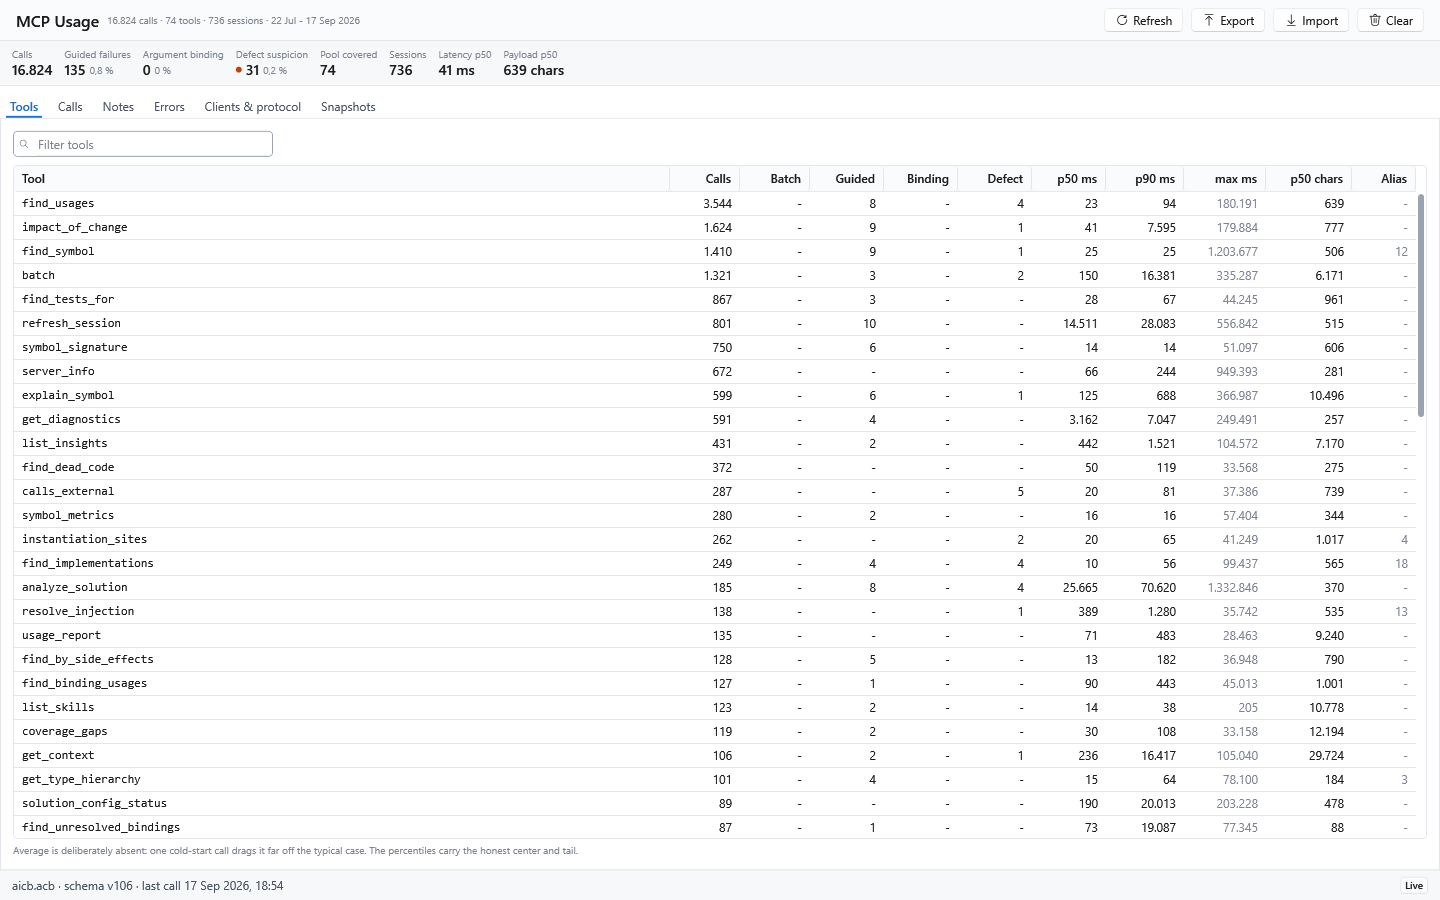The image size is (1440, 900).
Task: Select the impact_of_change row
Action: [715, 227]
